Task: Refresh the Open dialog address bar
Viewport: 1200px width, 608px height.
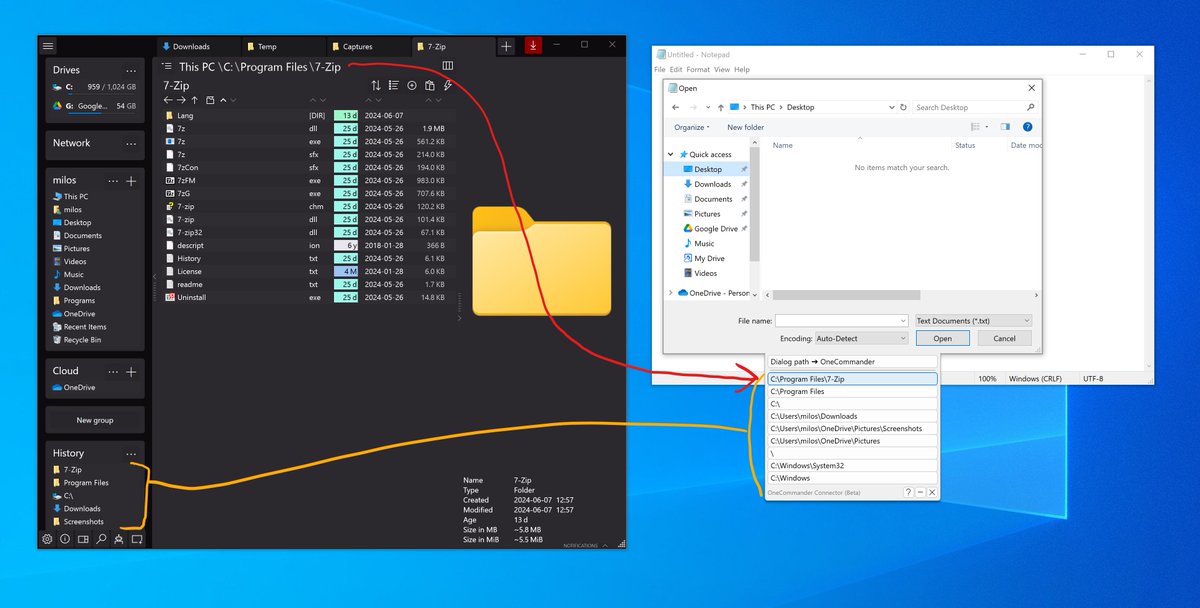Action: coord(903,107)
